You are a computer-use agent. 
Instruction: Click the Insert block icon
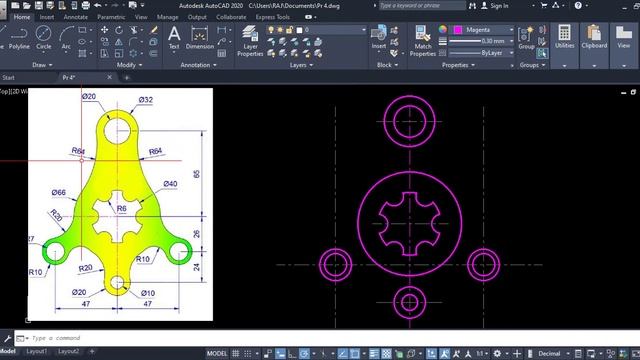point(379,37)
